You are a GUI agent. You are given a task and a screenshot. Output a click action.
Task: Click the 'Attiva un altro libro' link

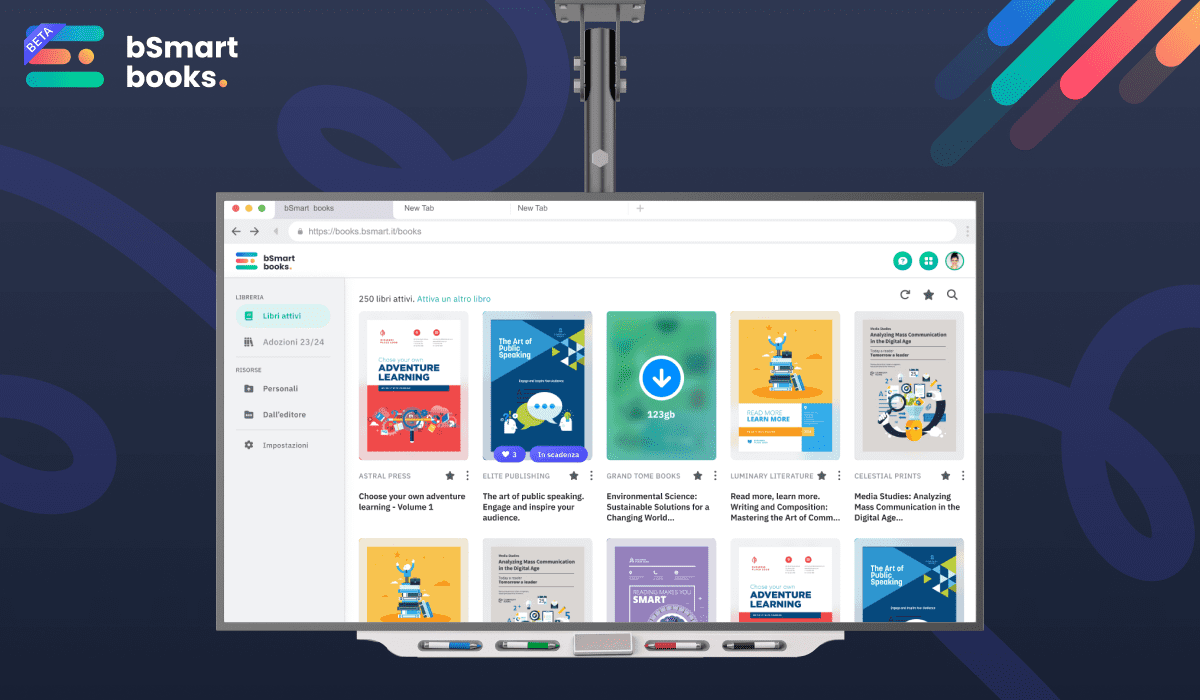coord(452,298)
